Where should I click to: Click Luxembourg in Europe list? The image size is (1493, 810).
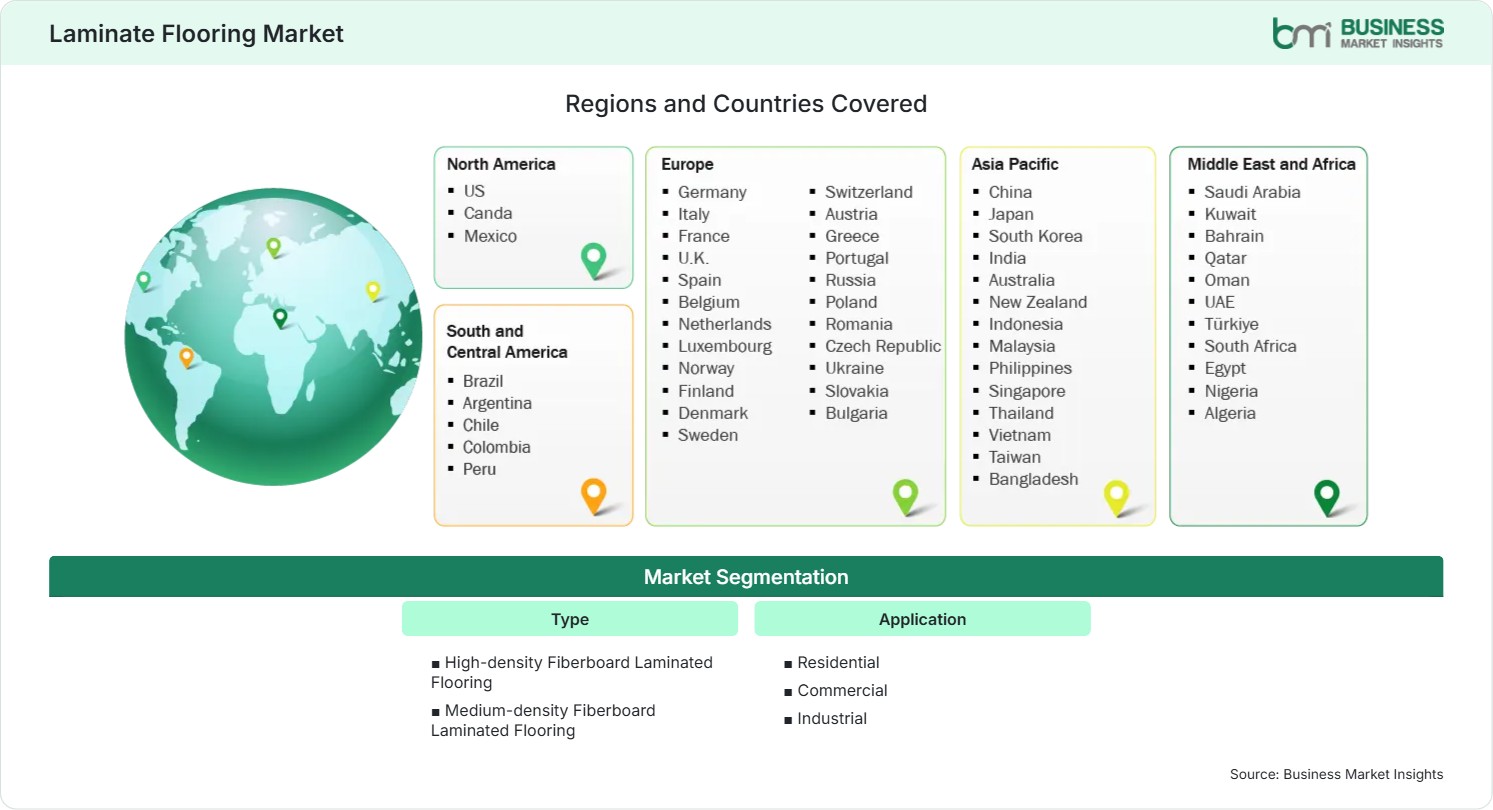coord(725,346)
